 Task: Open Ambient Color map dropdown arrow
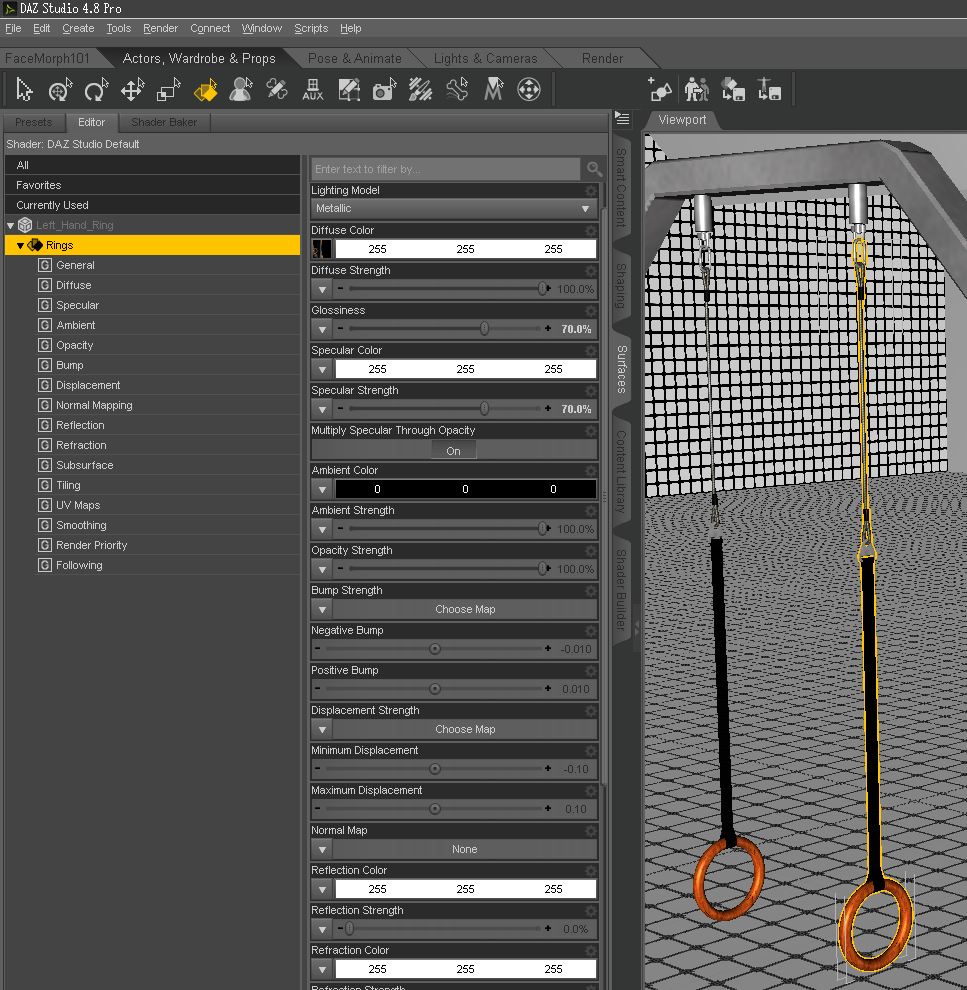pos(323,489)
